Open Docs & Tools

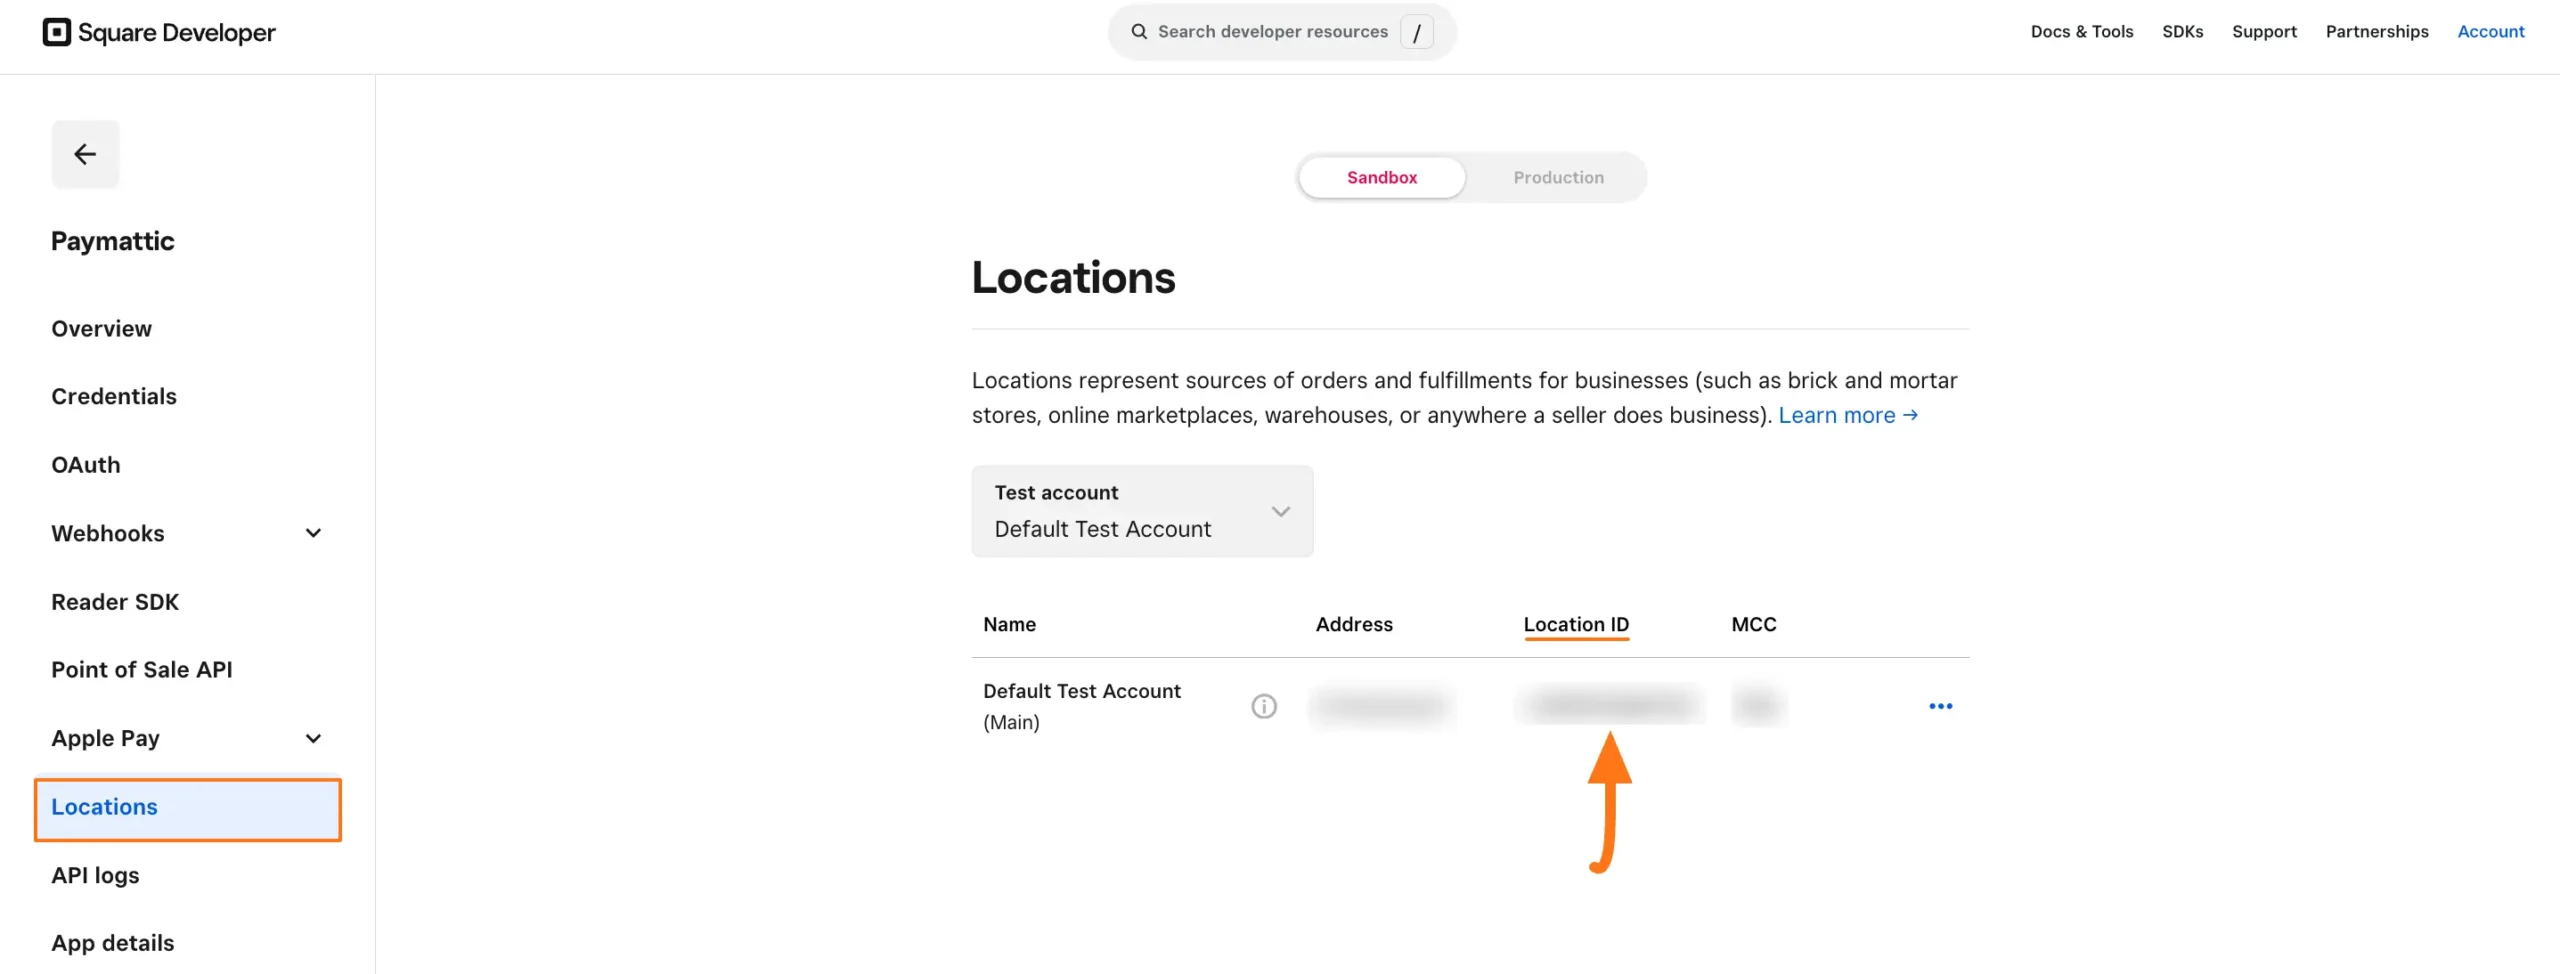[x=2081, y=31]
